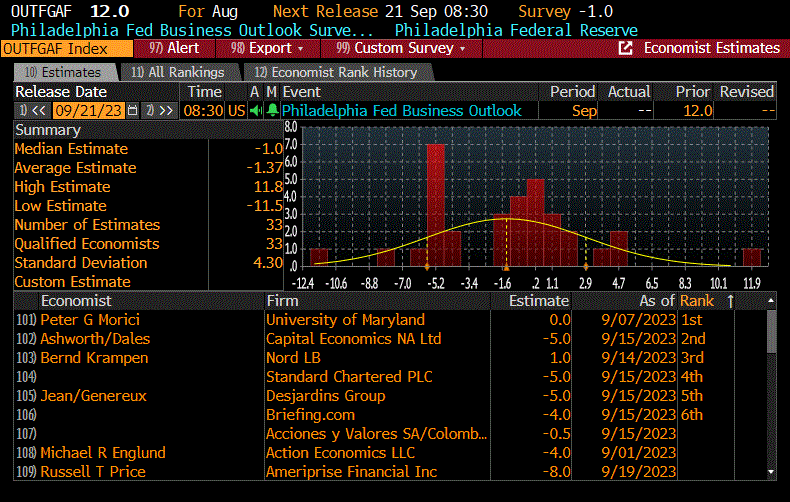
Task: Open the Economist Rank History tab
Action: (337, 73)
